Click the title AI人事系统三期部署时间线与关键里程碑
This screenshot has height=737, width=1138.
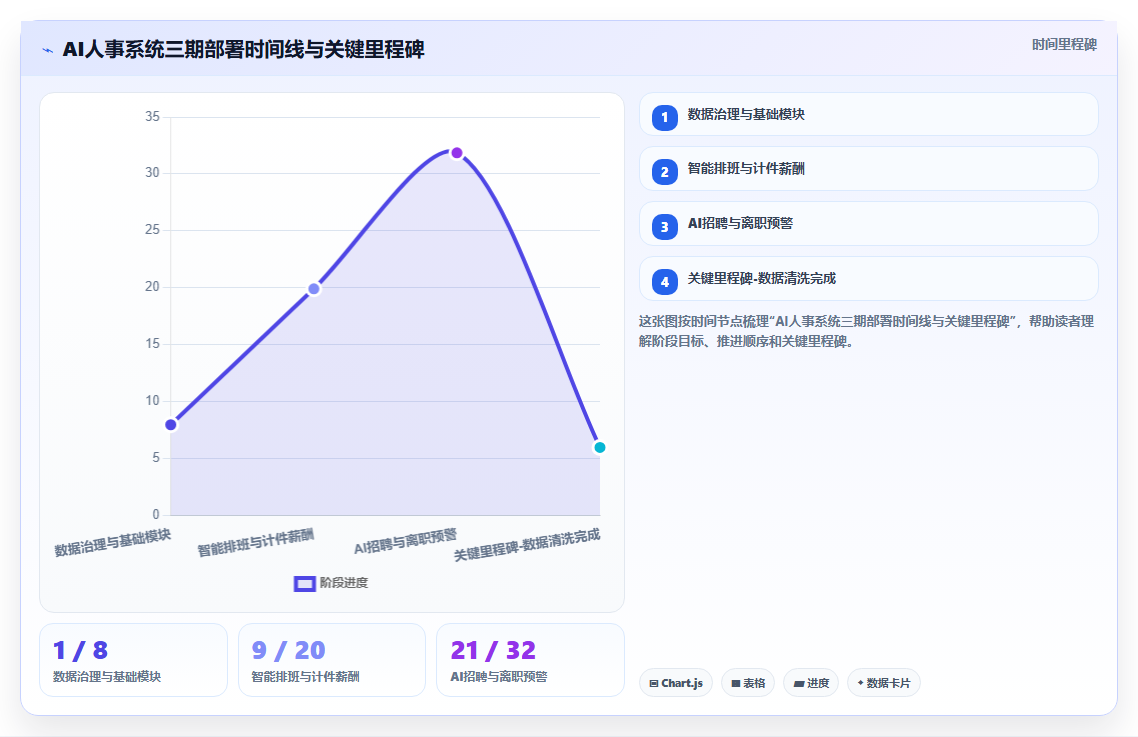[243, 49]
